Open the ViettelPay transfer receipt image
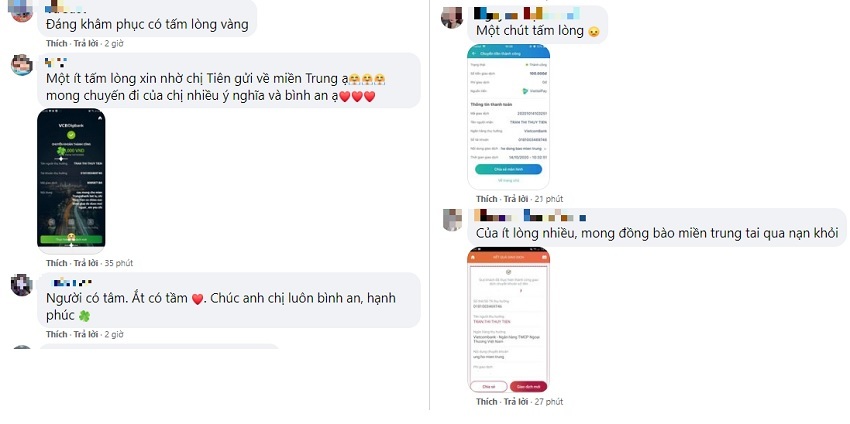Image resolution: width=850 pixels, height=424 pixels. pyautogui.click(x=508, y=116)
